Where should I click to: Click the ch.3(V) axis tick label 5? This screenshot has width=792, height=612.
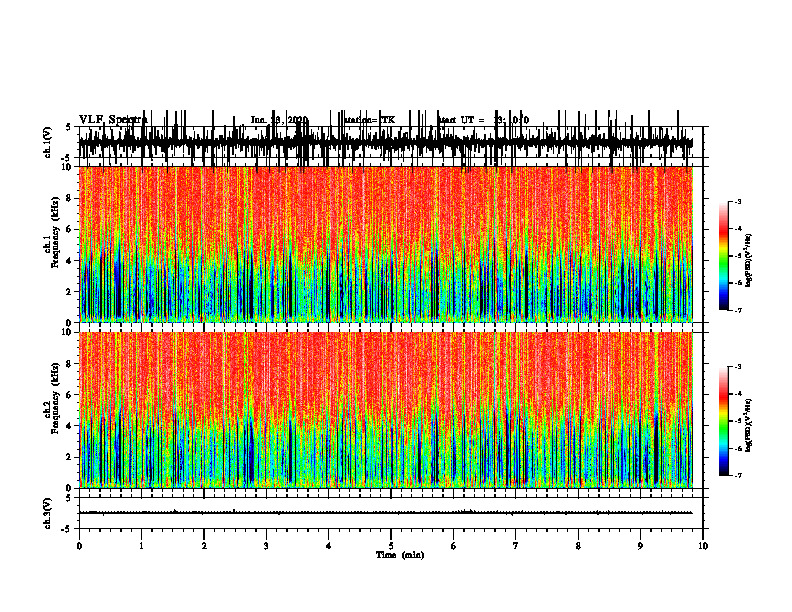coord(68,498)
